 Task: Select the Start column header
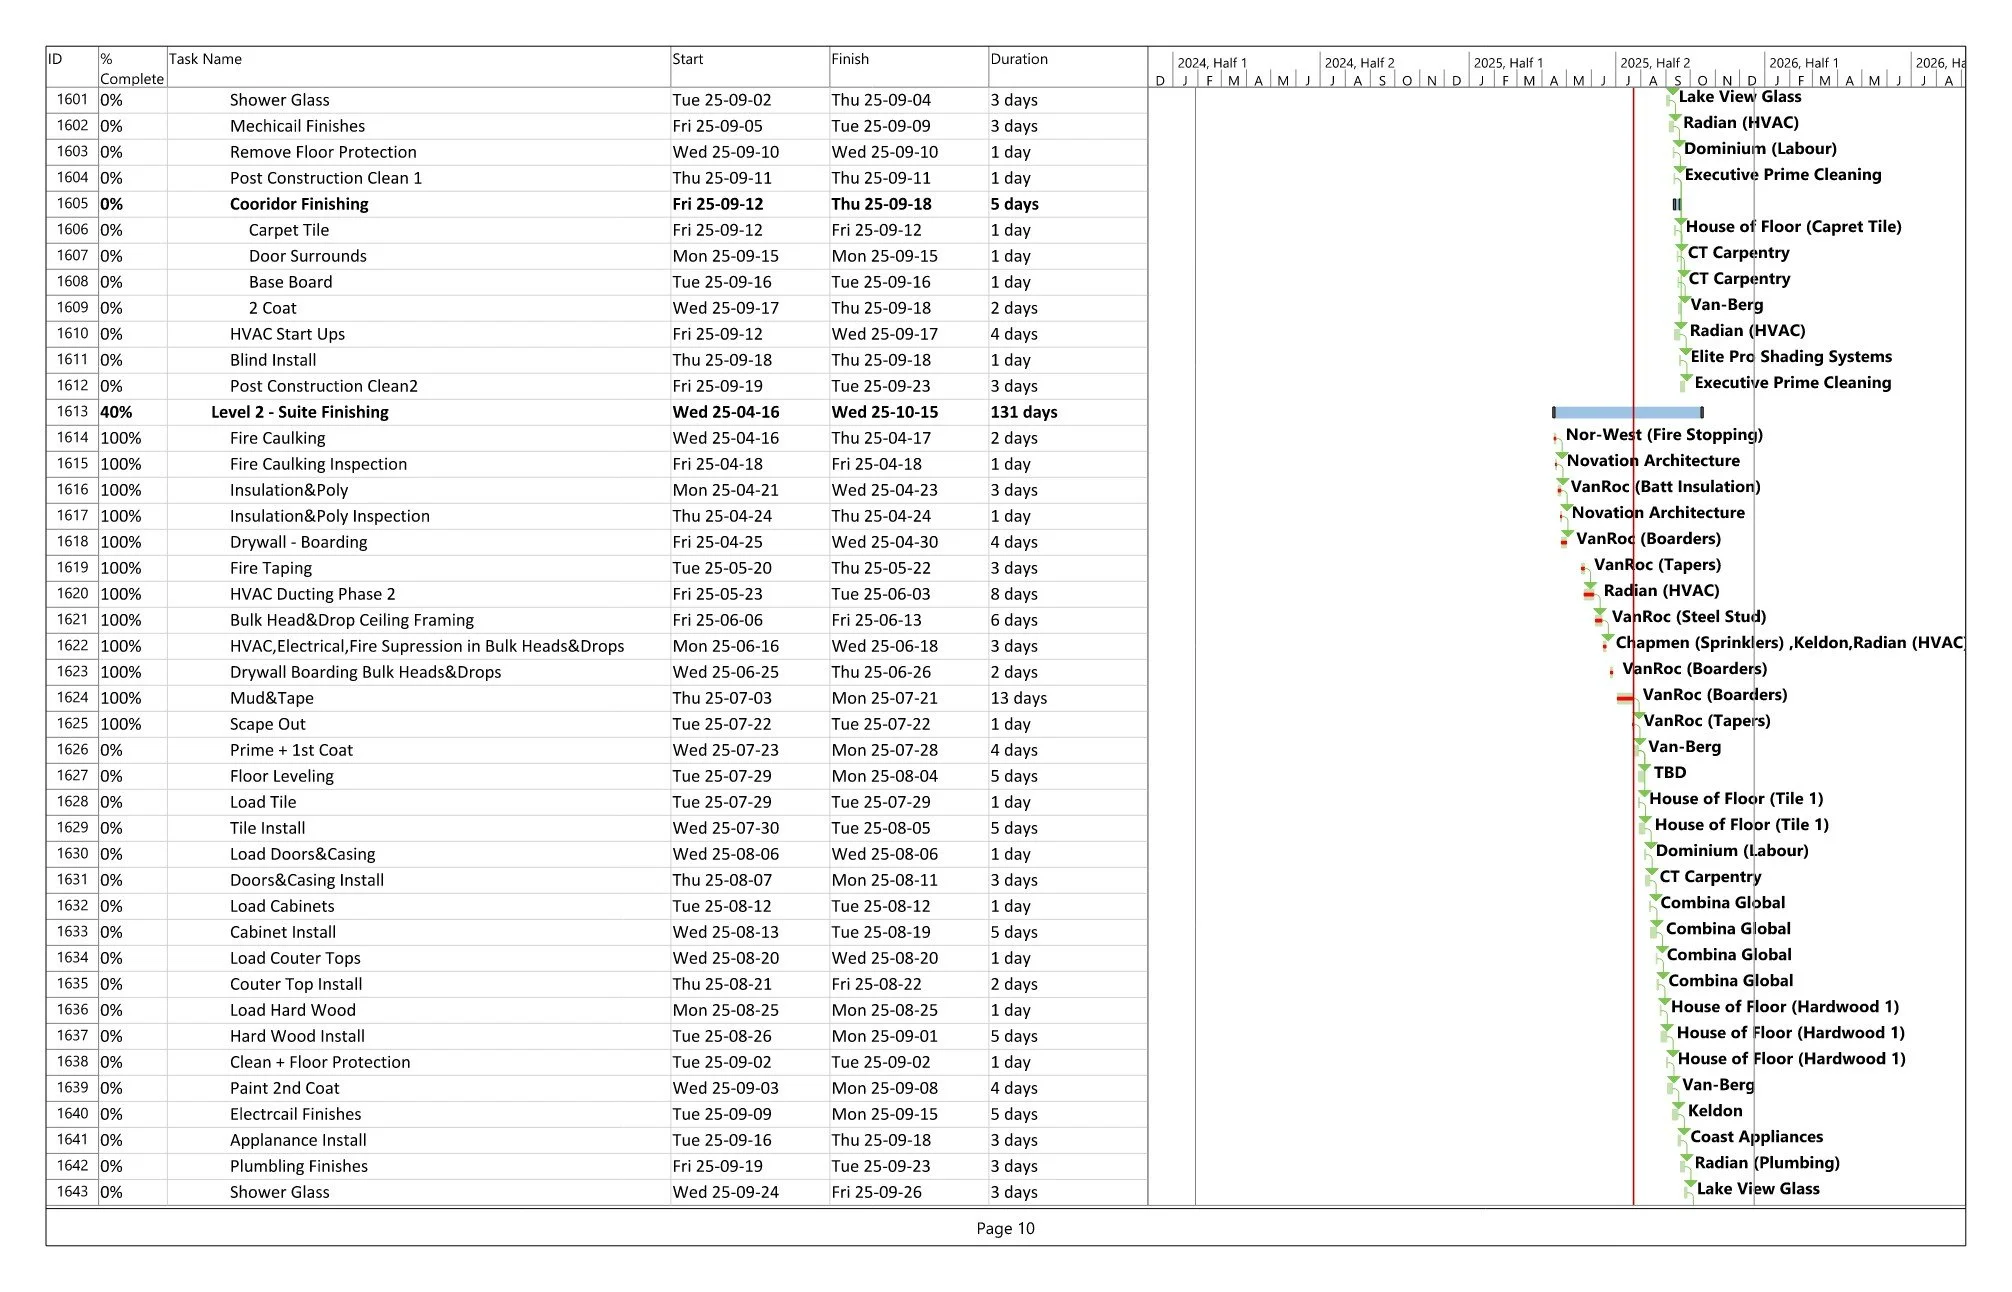(688, 59)
